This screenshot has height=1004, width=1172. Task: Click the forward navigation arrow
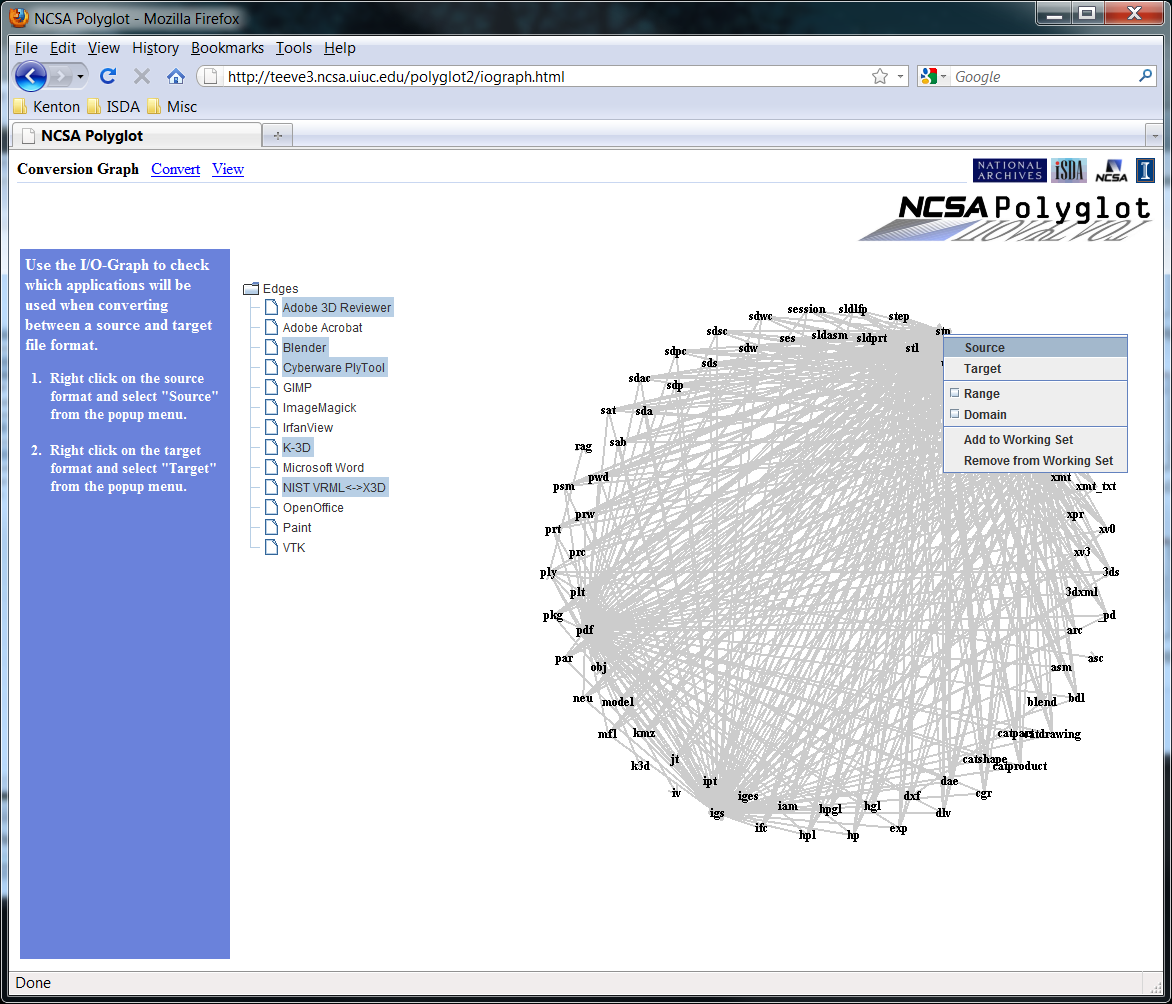point(61,76)
